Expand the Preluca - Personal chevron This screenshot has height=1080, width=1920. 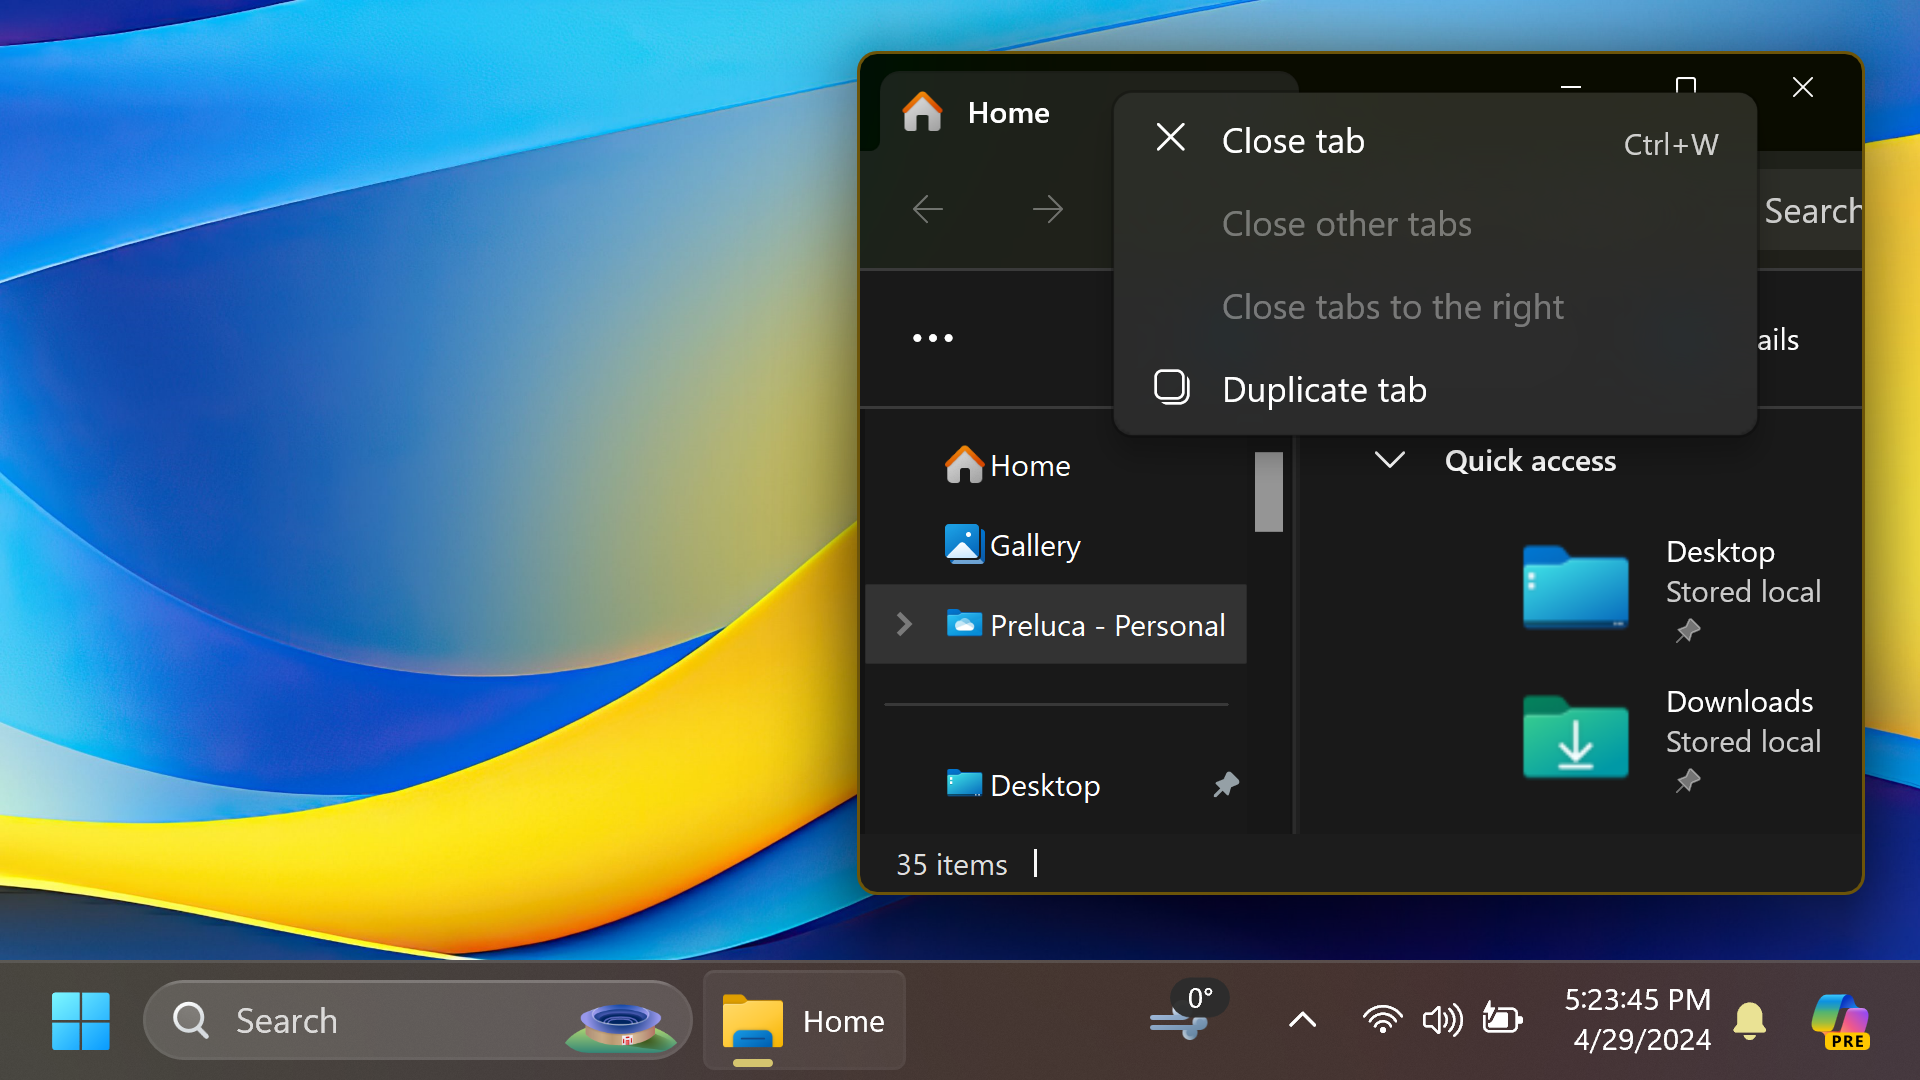(x=904, y=625)
